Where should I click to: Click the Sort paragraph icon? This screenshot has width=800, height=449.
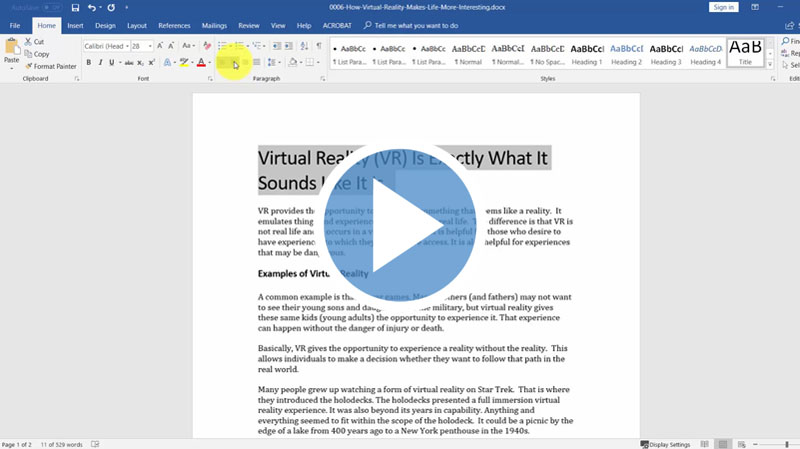303,46
